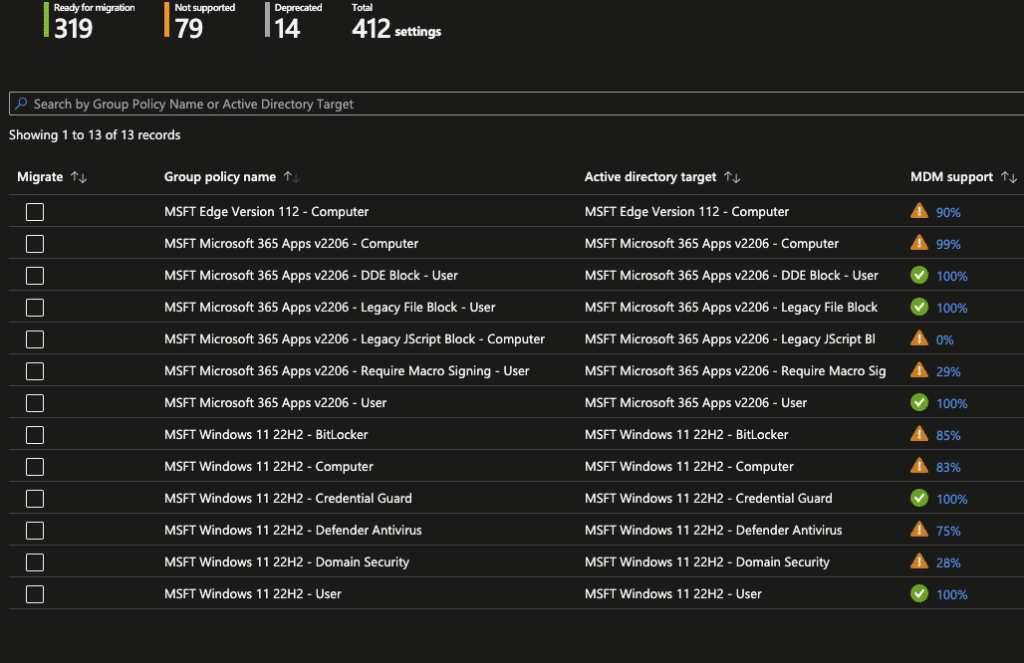Click warning icon for Edge Version 112 row

(x=919, y=211)
